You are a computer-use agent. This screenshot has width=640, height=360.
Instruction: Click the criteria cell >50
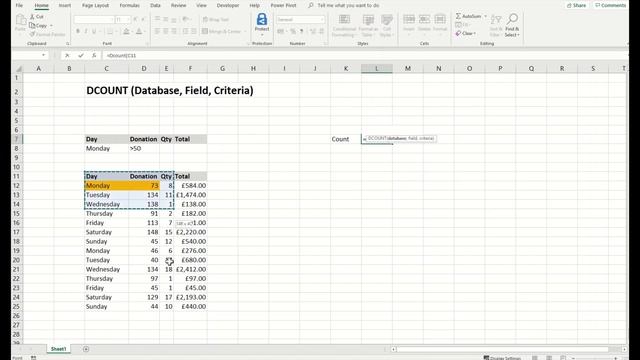[x=144, y=149]
